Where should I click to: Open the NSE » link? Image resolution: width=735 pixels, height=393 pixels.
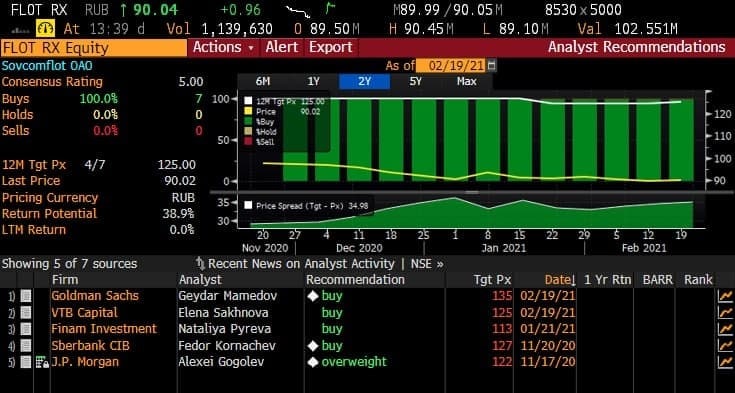(427, 264)
